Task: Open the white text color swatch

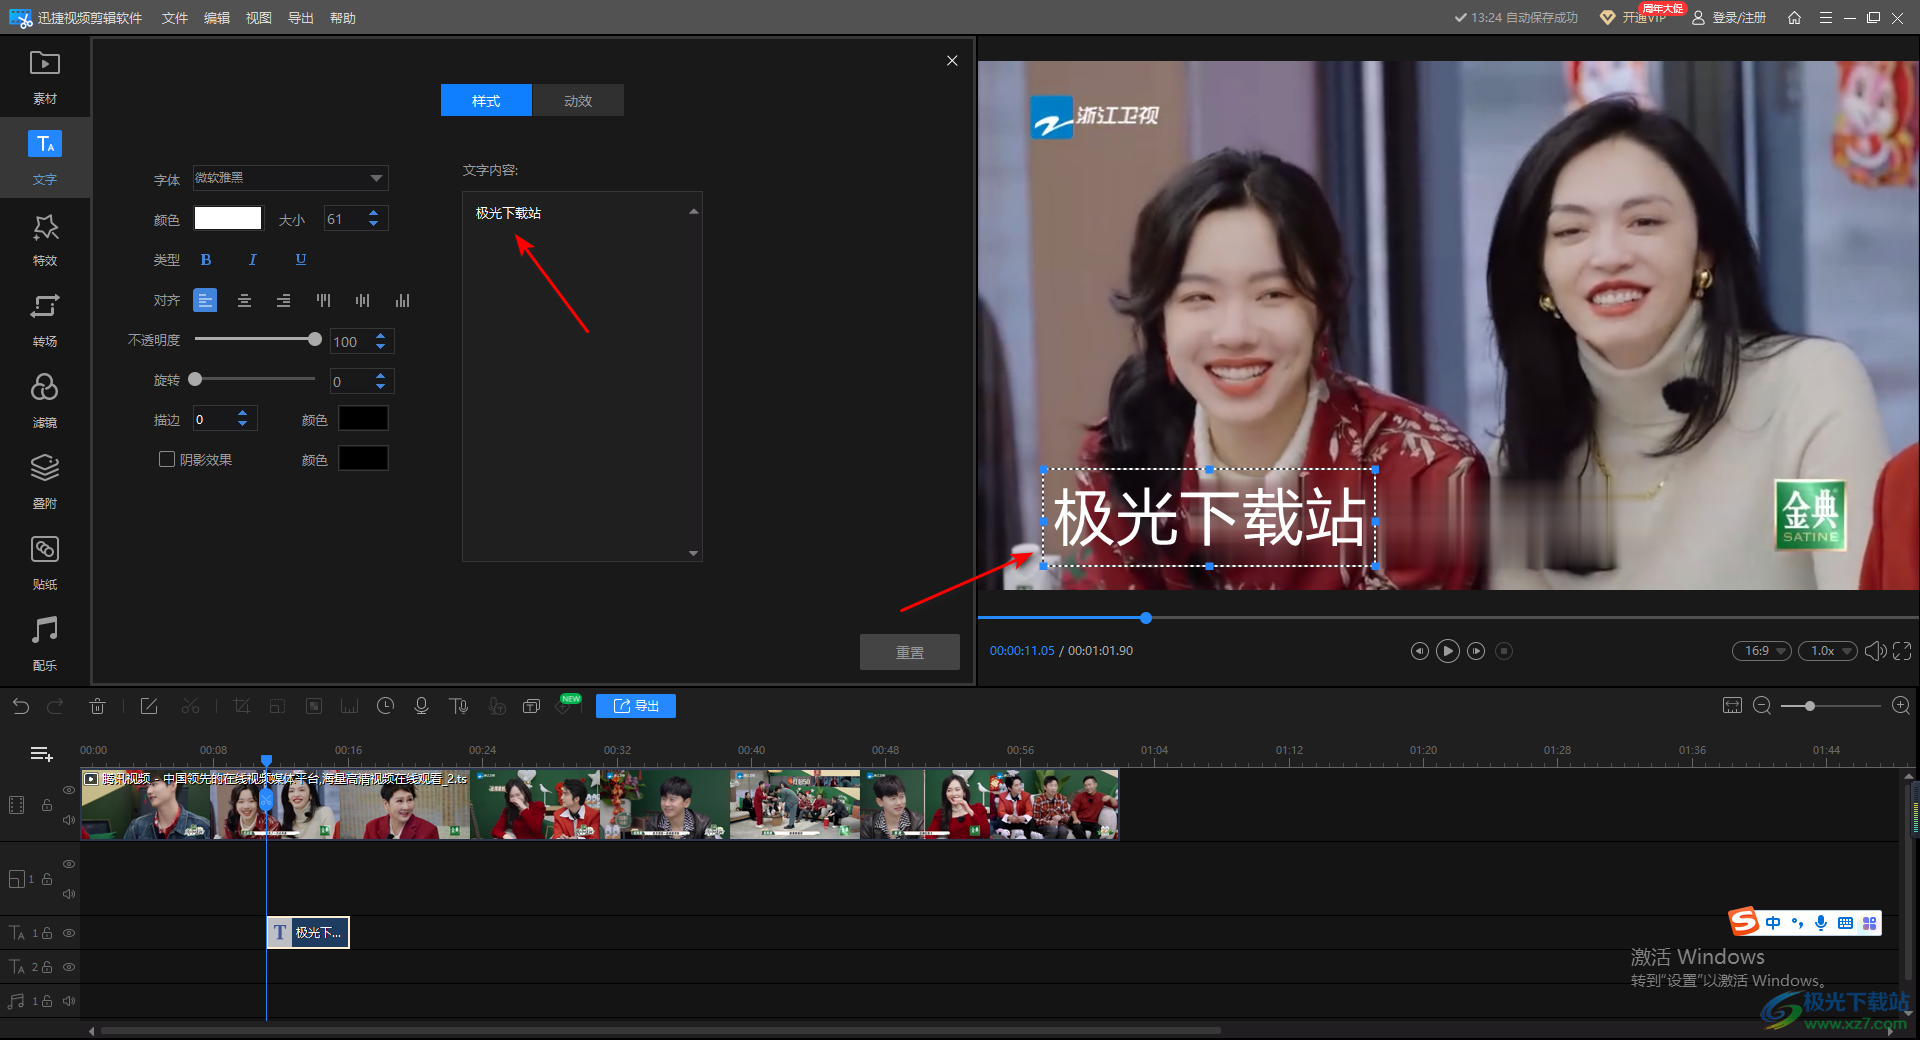Action: tap(228, 218)
